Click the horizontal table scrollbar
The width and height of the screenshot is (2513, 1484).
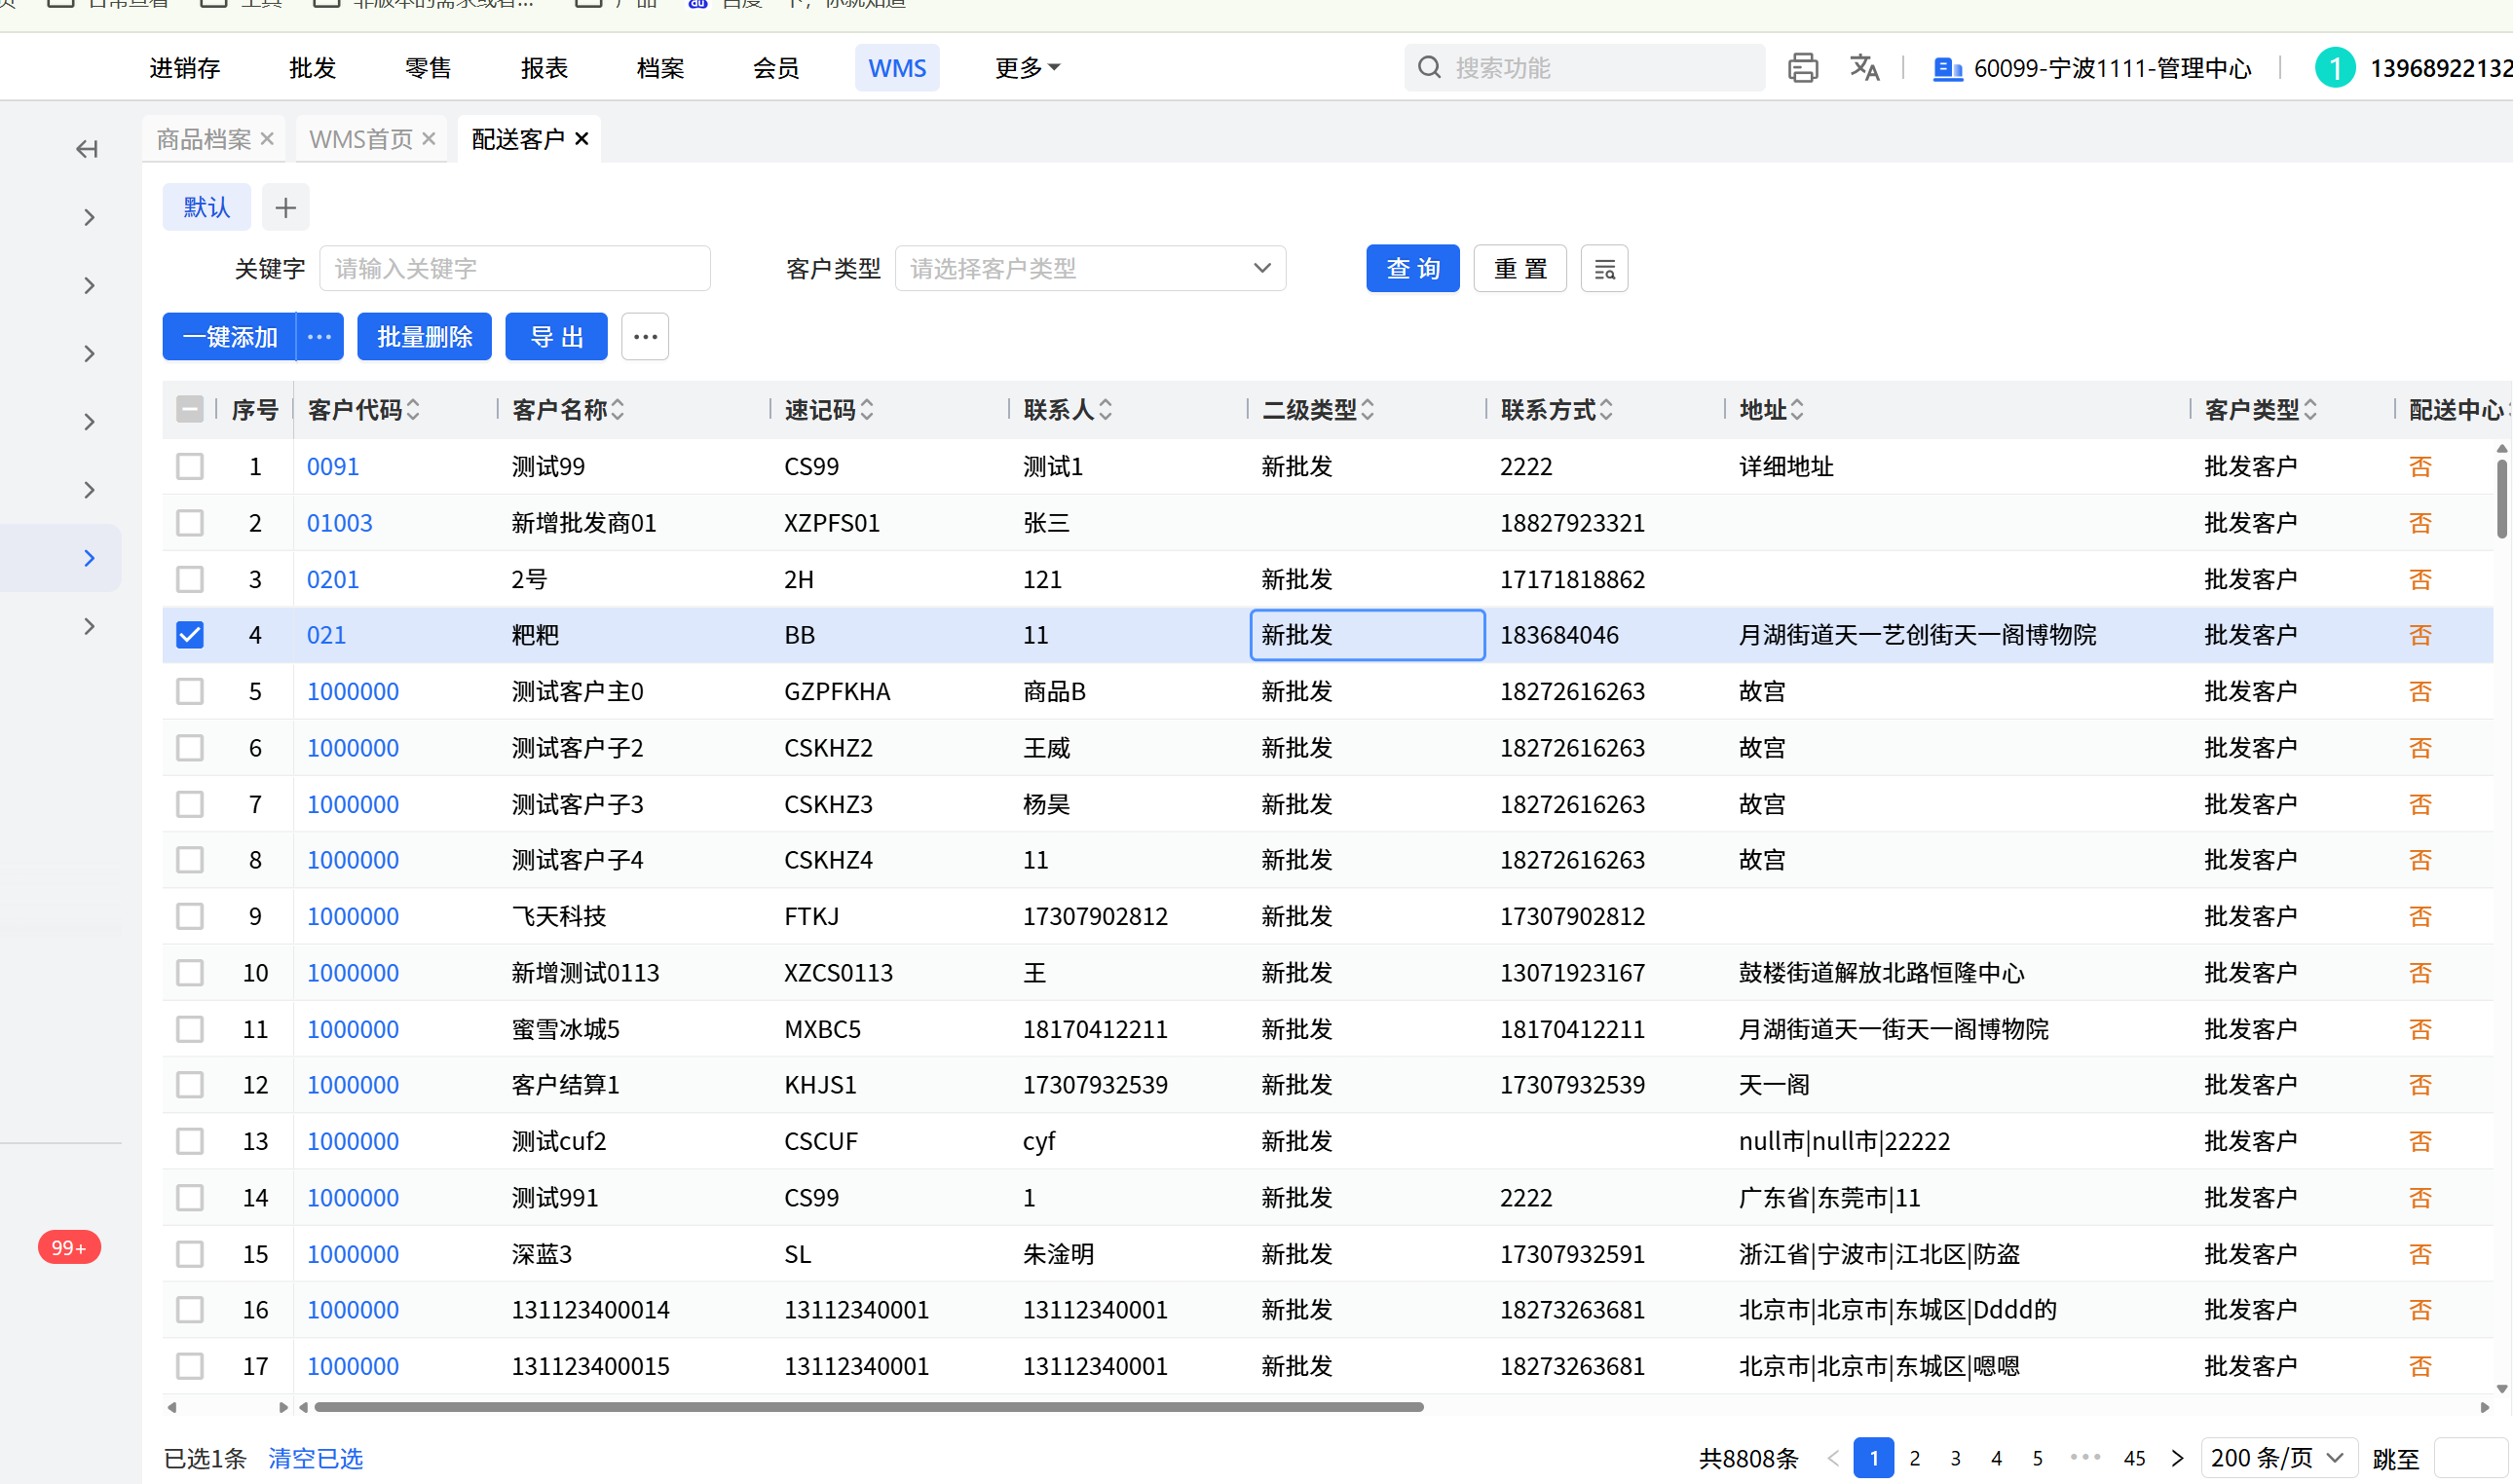pos(868,1407)
